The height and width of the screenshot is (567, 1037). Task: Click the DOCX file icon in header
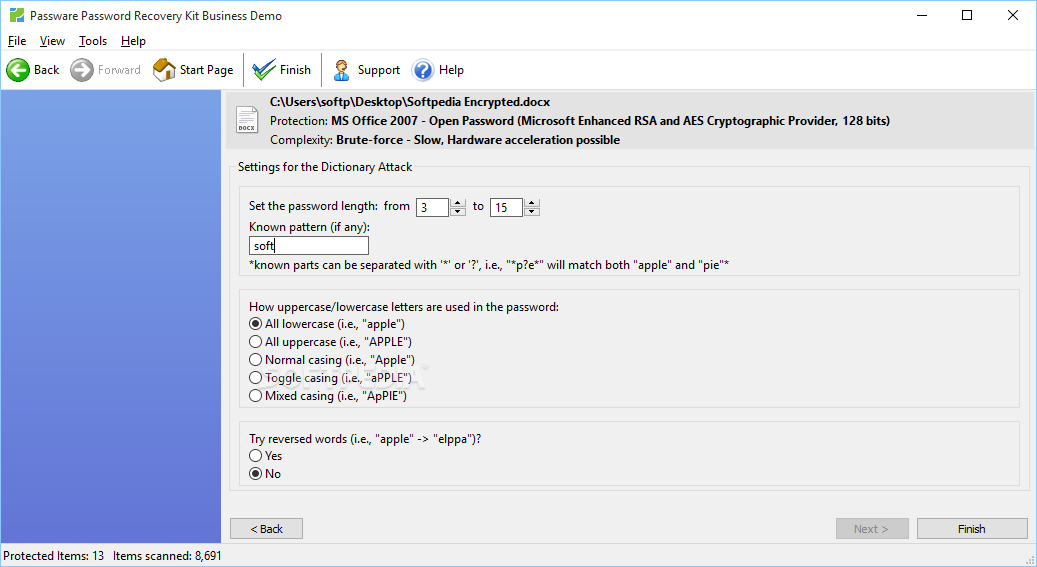247,120
